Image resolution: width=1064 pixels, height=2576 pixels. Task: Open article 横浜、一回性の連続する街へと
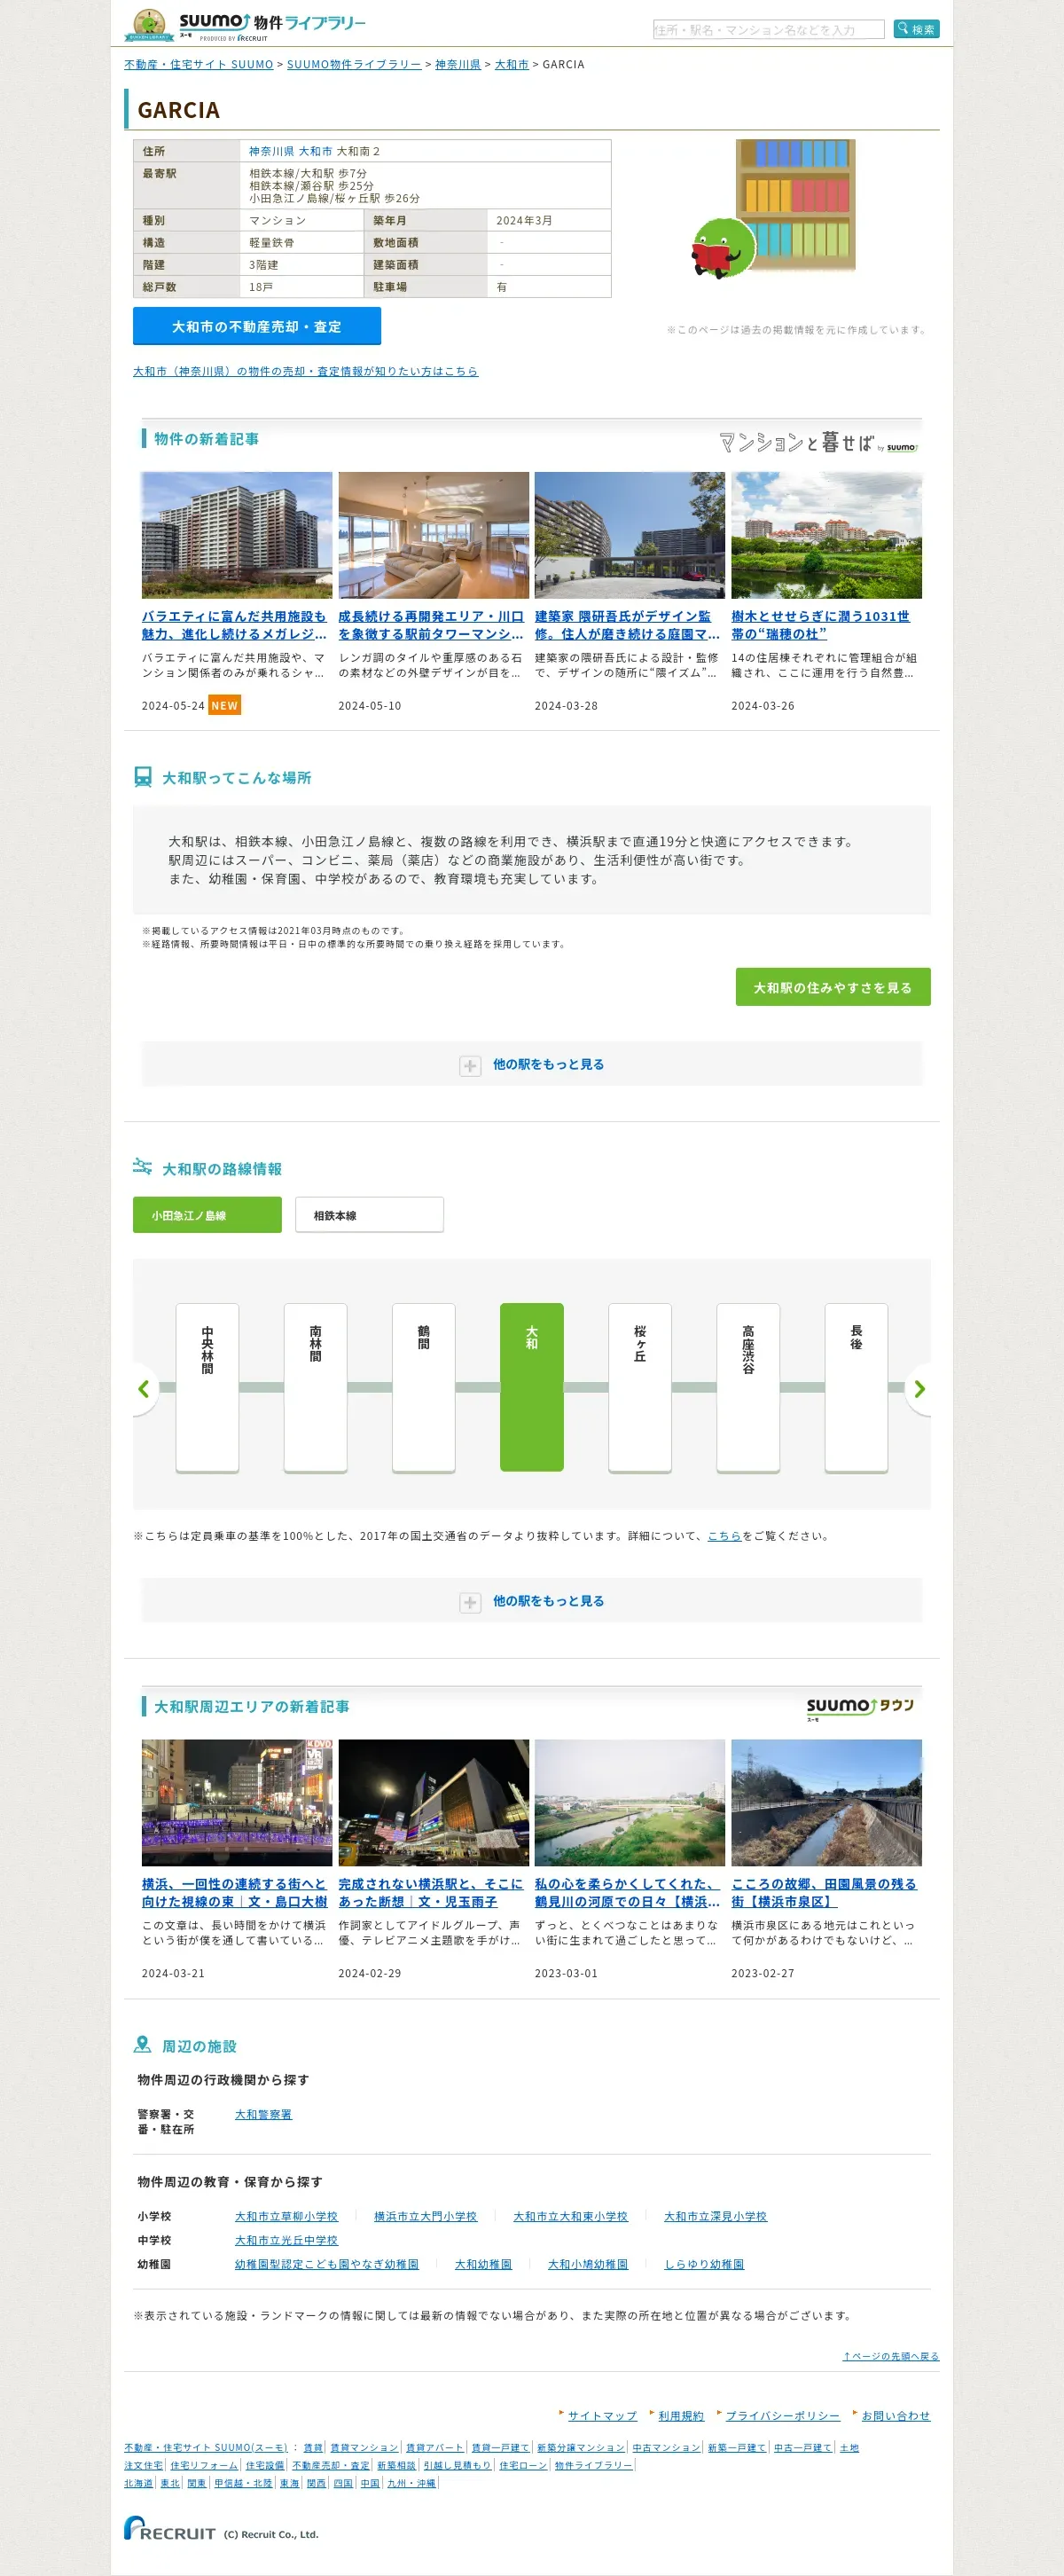(x=235, y=1893)
